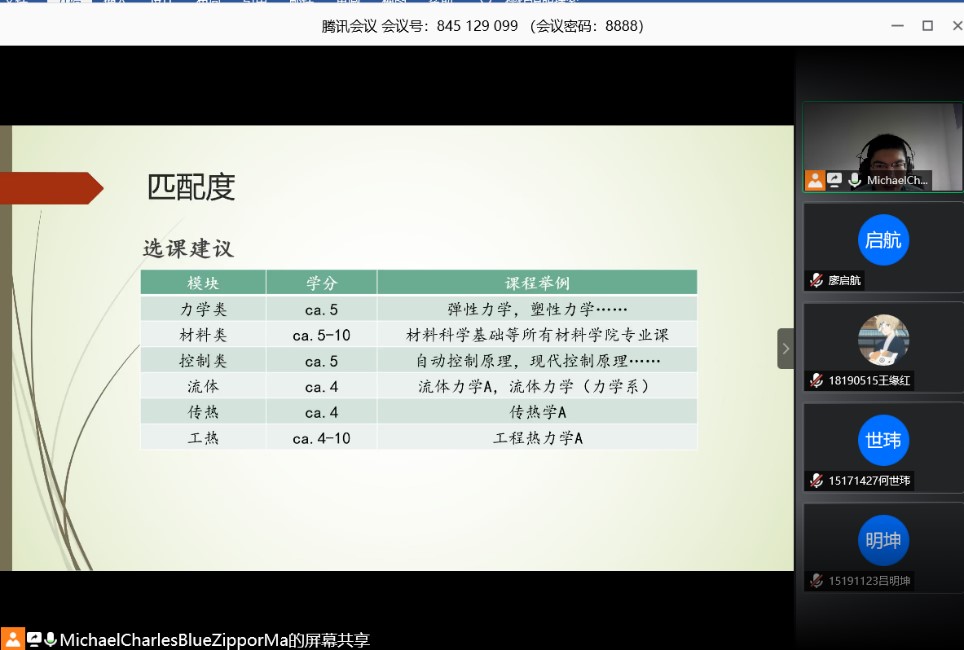Screen dimensions: 964x650
Task: Select the 世玮 blue avatar tile
Action: tap(882, 440)
